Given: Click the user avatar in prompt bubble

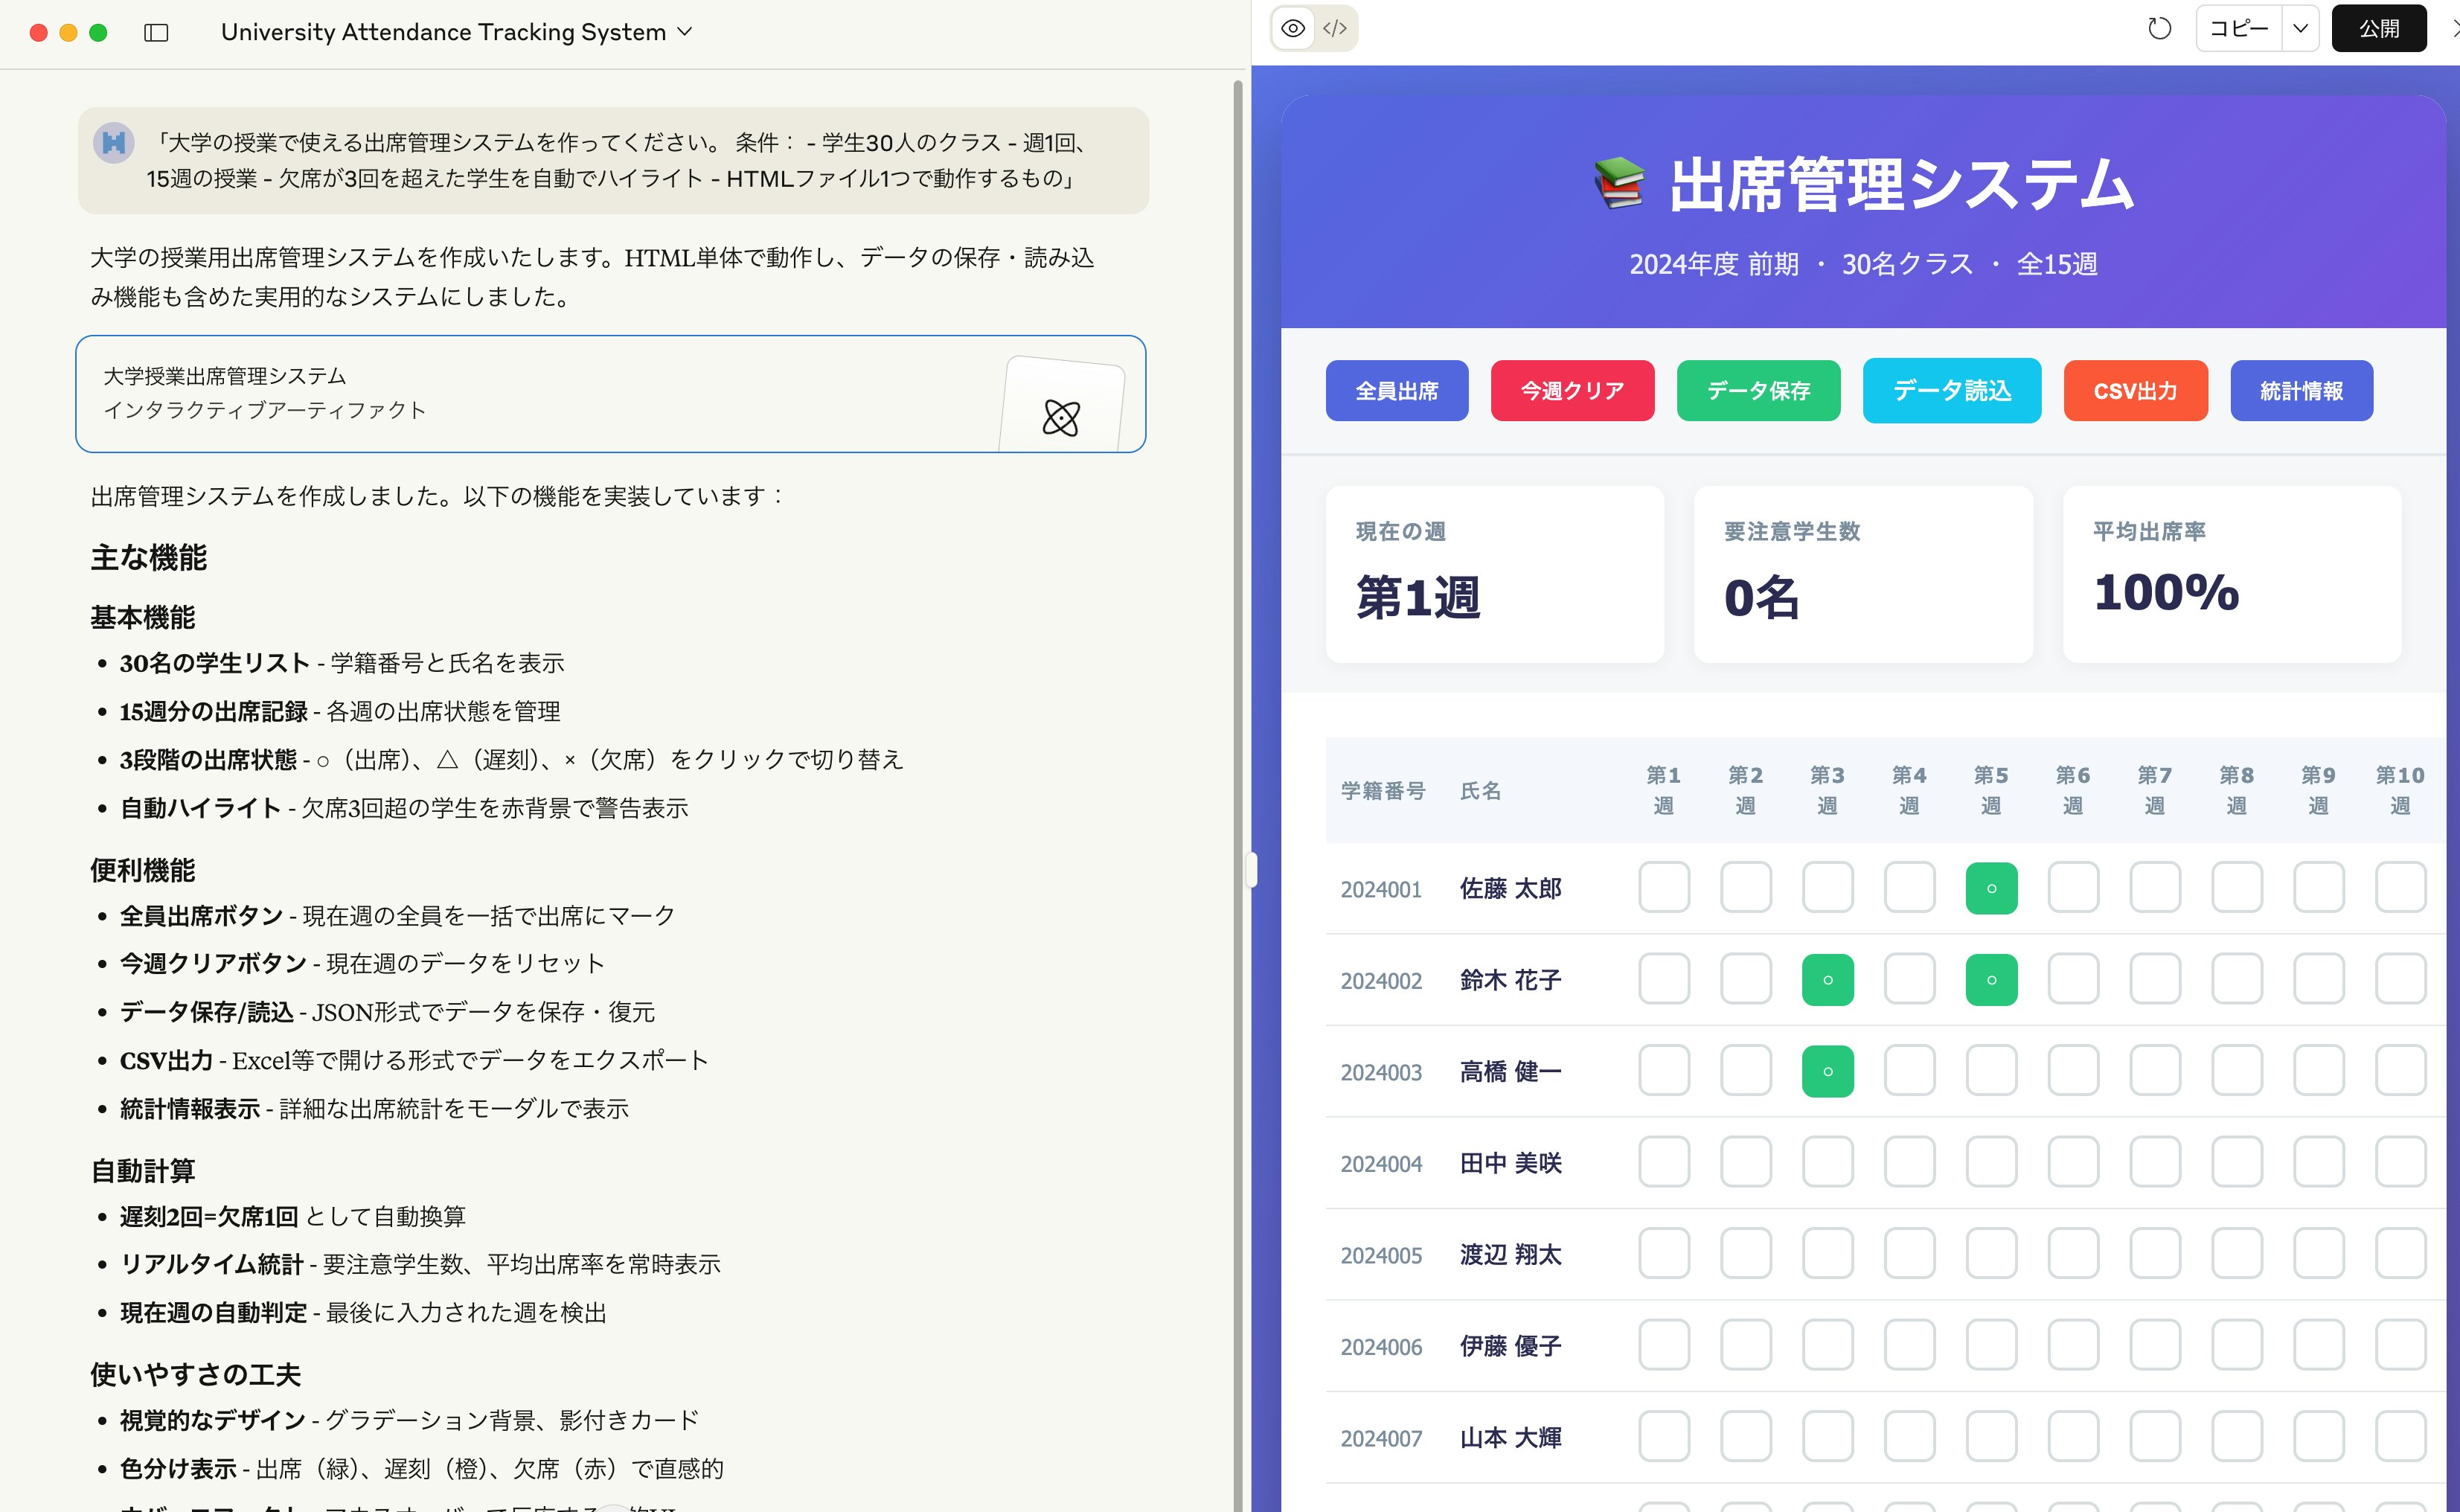Looking at the screenshot, I should pos(114,143).
